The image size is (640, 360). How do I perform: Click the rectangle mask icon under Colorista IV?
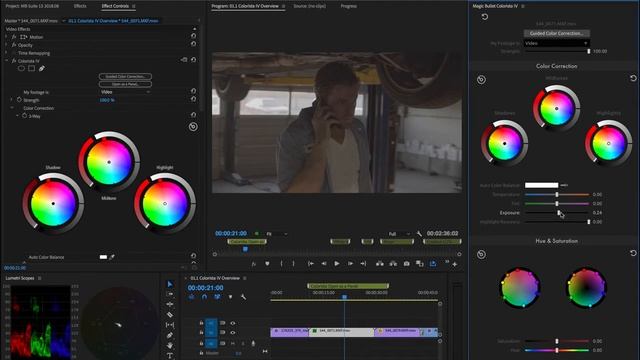point(31,69)
